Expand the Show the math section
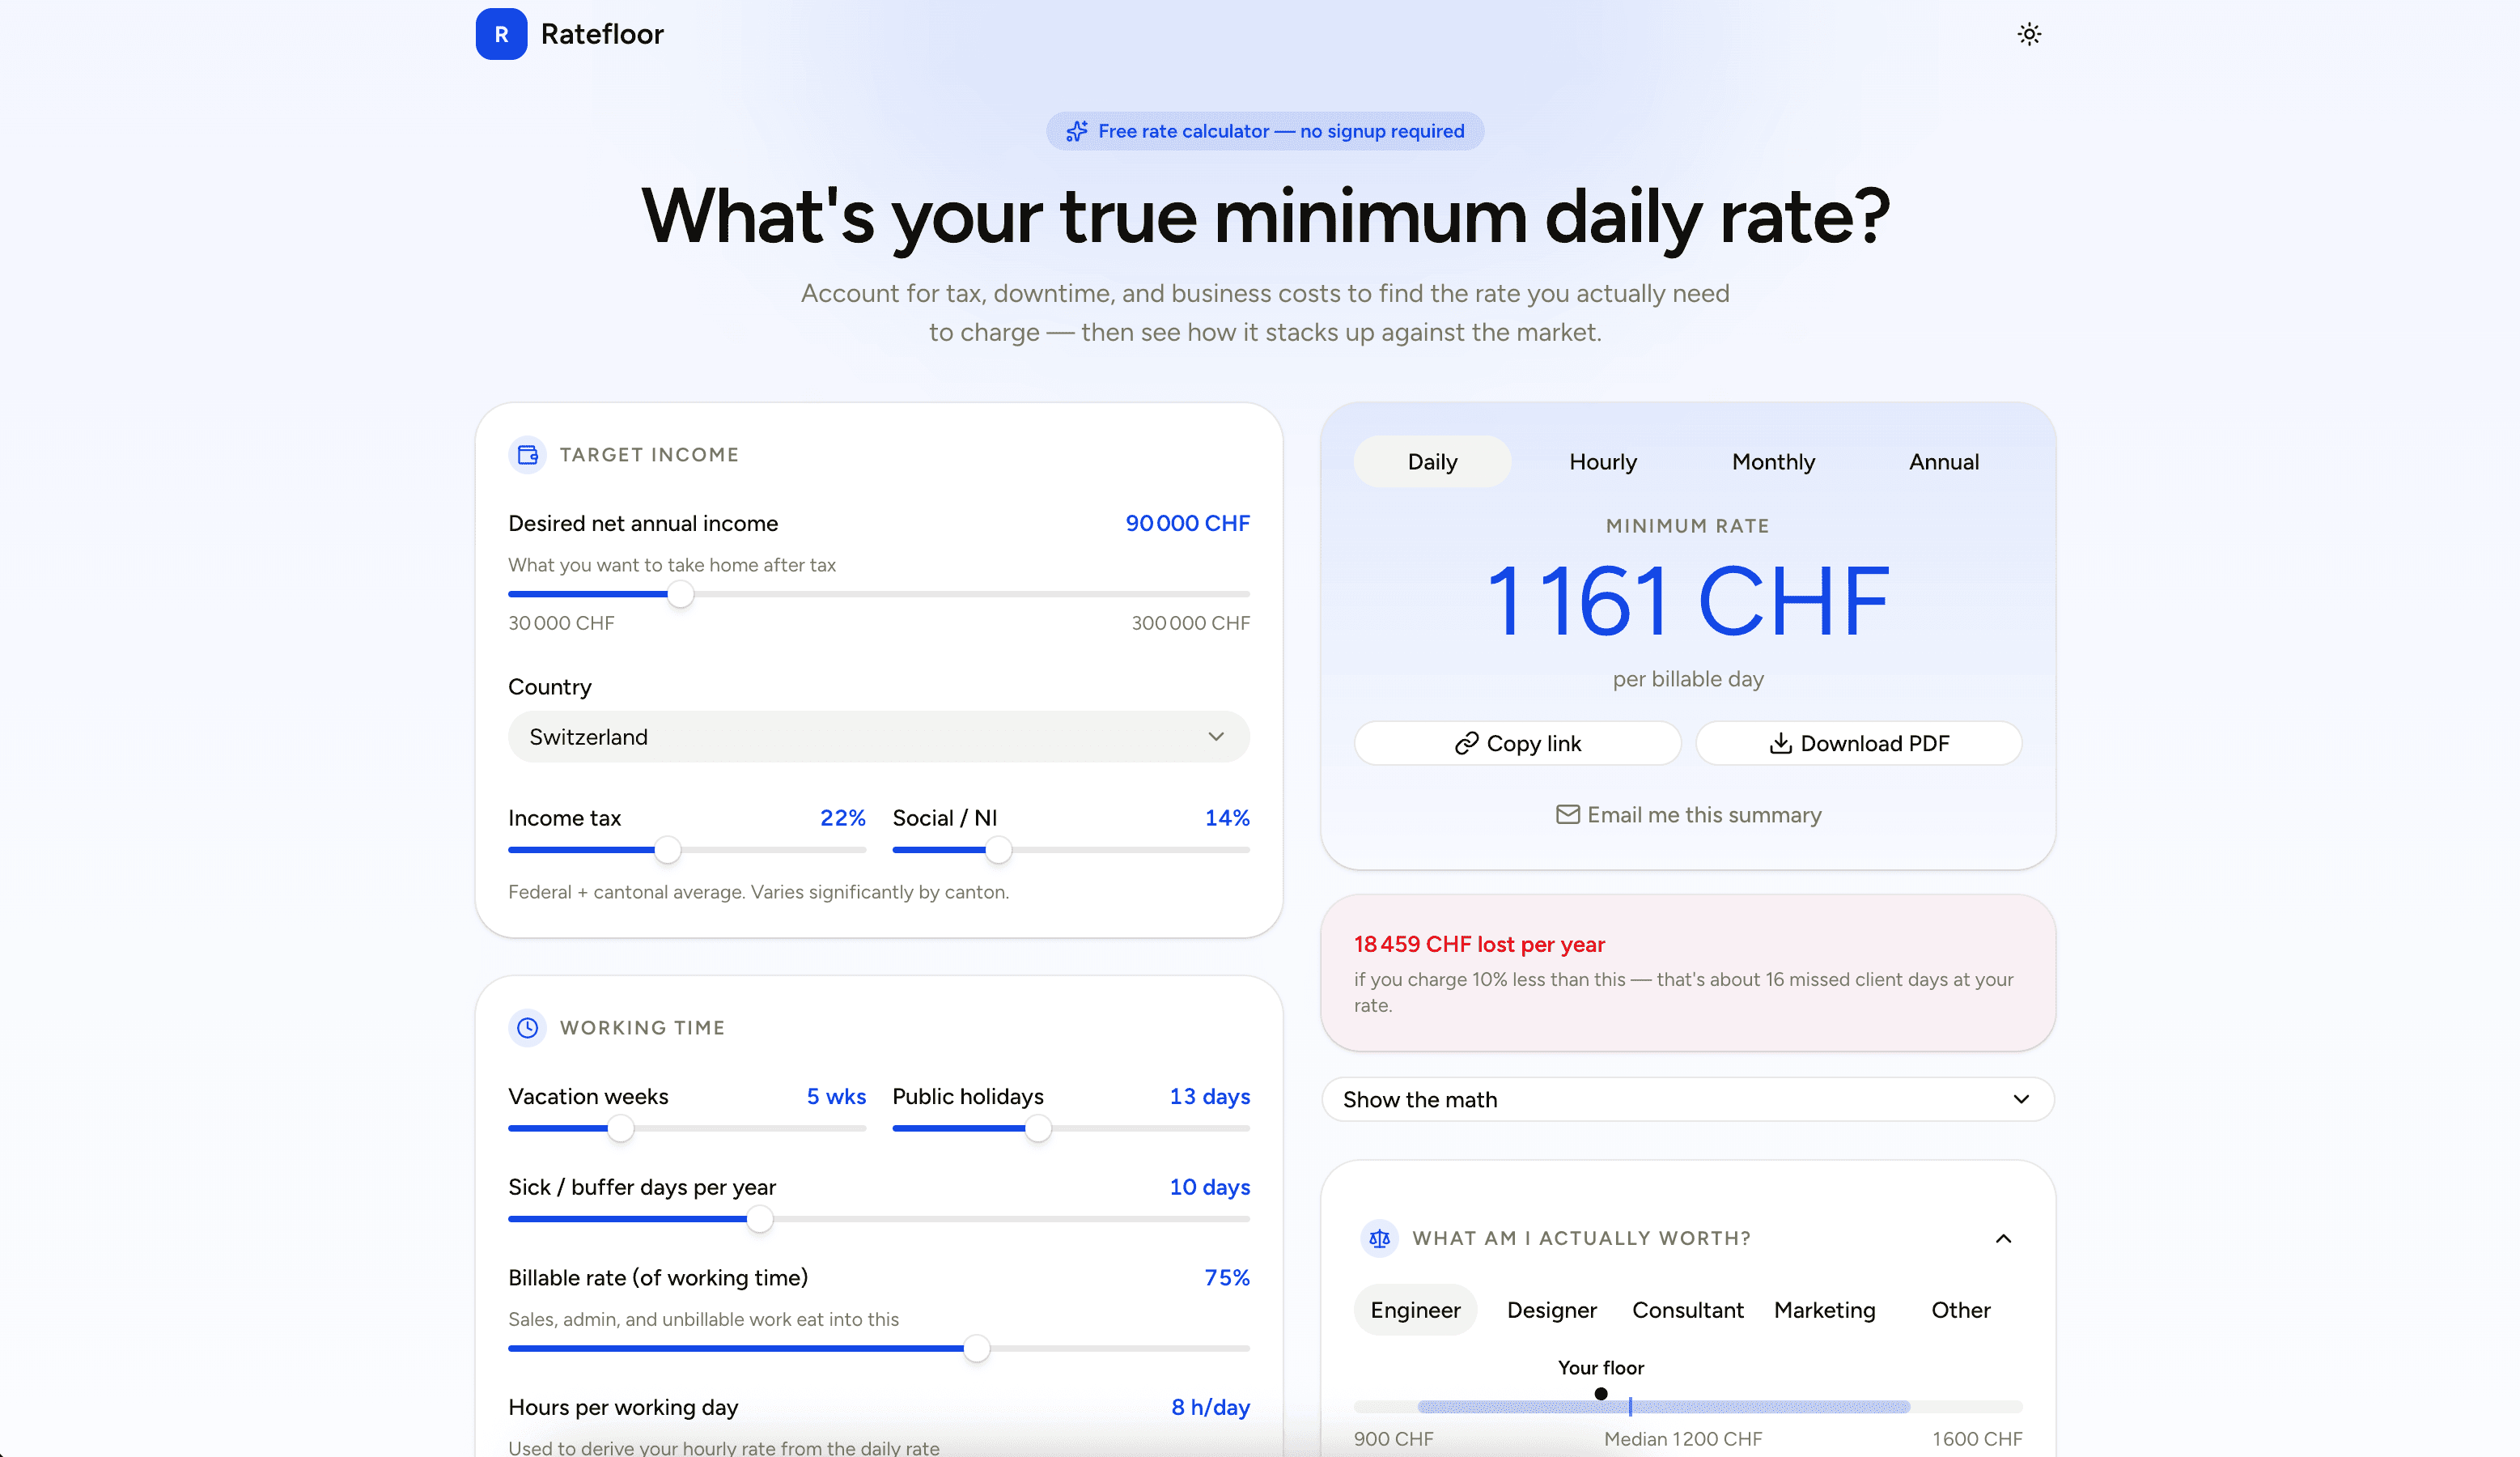Screen dimensions: 2520x1457 pyautogui.click(x=1688, y=1099)
